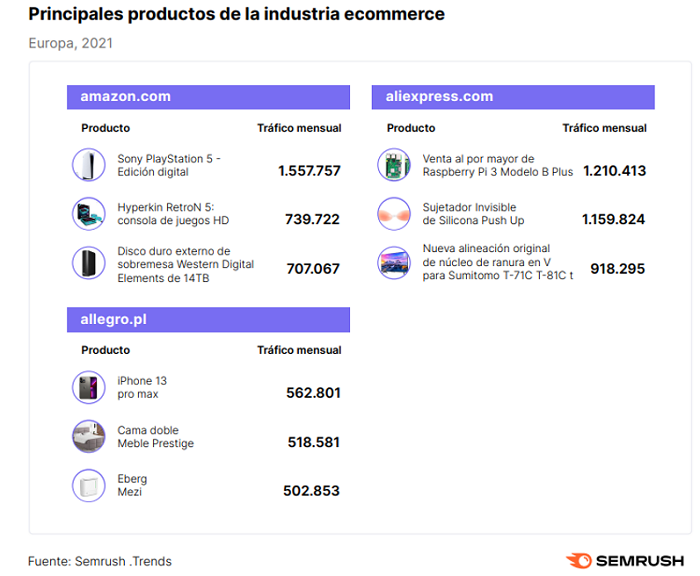This screenshot has width=700, height=576.
Task: Click the Raspberry Pi 3 product icon
Action: [394, 165]
